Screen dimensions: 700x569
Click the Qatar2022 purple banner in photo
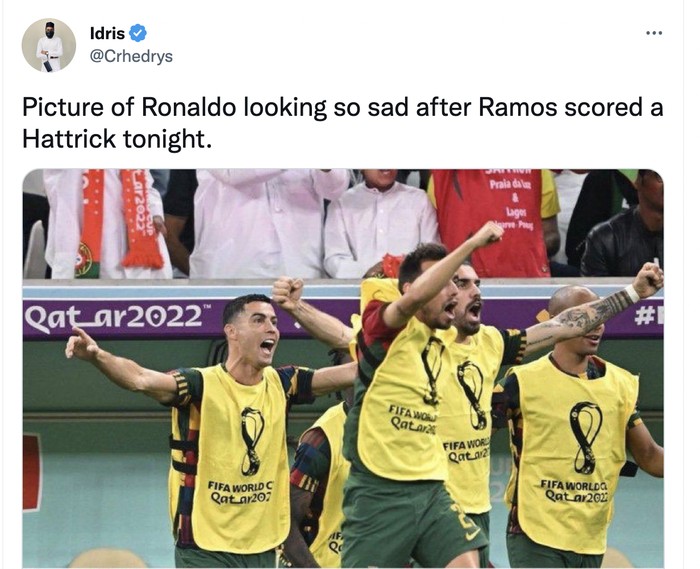(117, 318)
